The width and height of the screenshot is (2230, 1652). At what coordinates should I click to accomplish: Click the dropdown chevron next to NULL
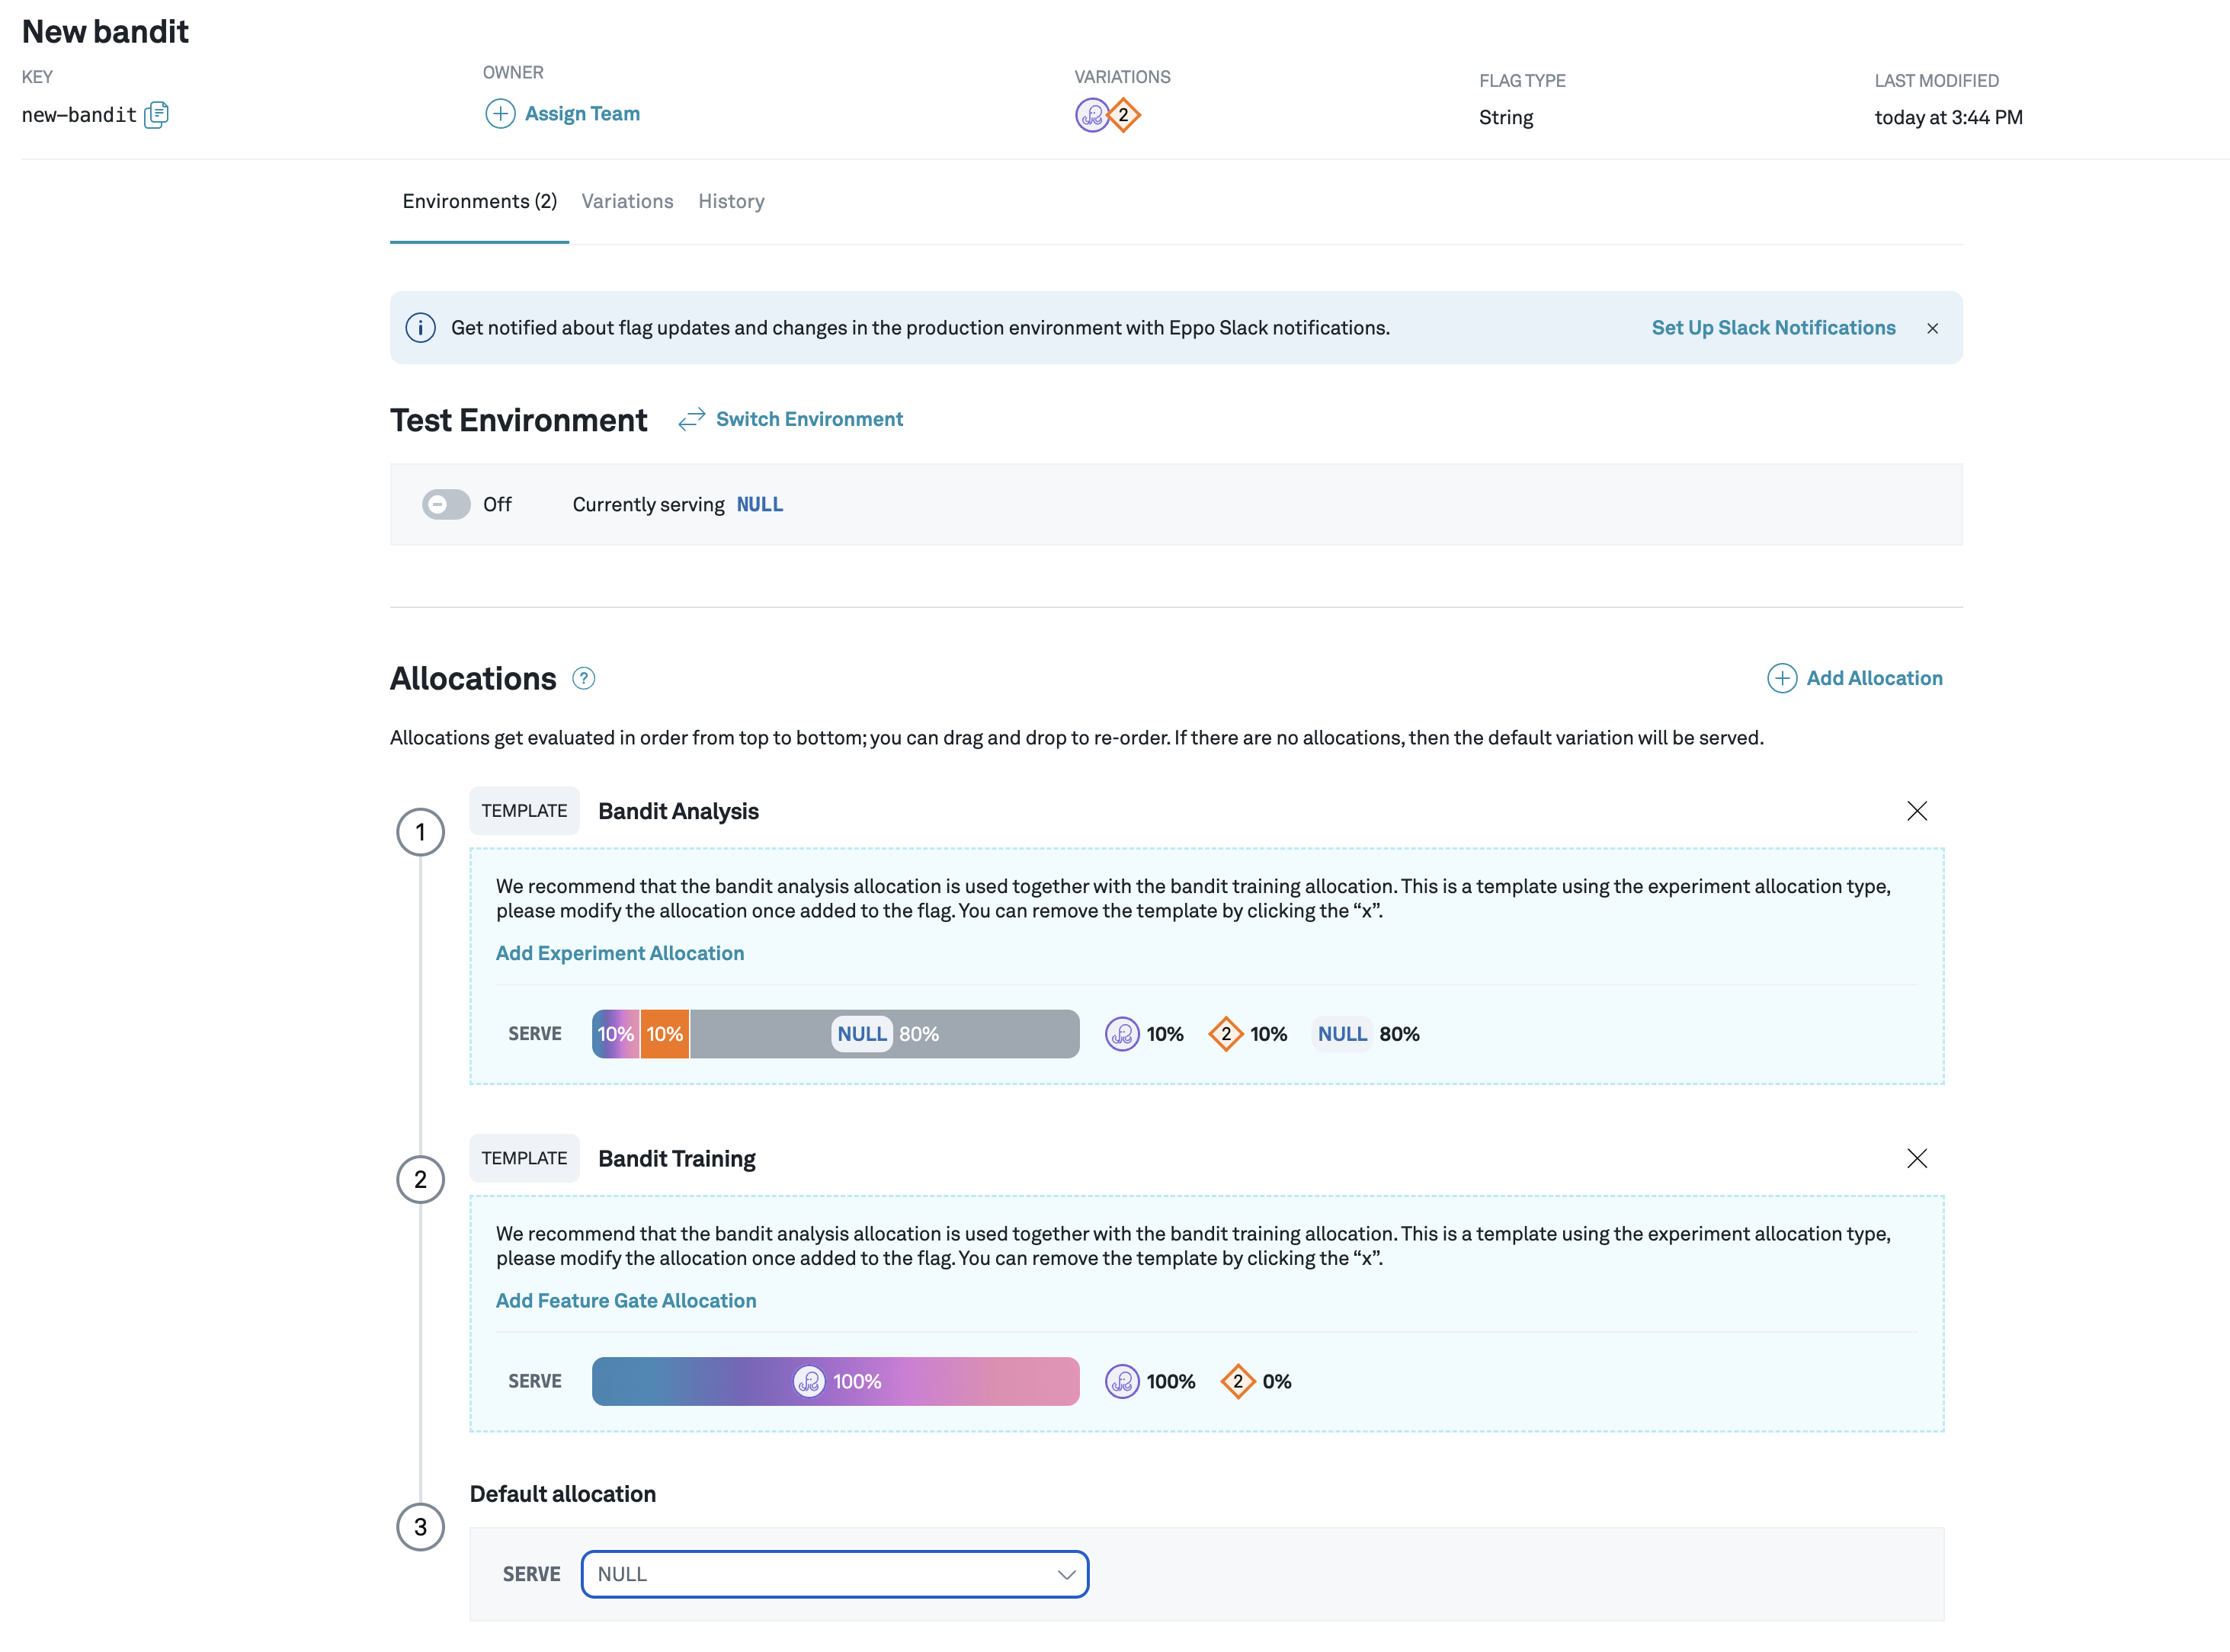point(1066,1574)
